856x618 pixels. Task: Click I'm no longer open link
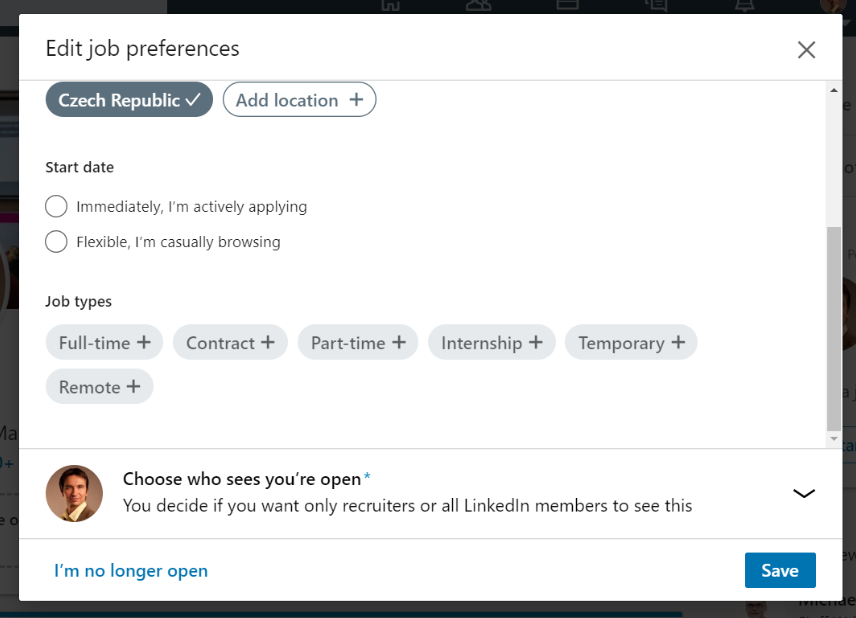coord(131,571)
